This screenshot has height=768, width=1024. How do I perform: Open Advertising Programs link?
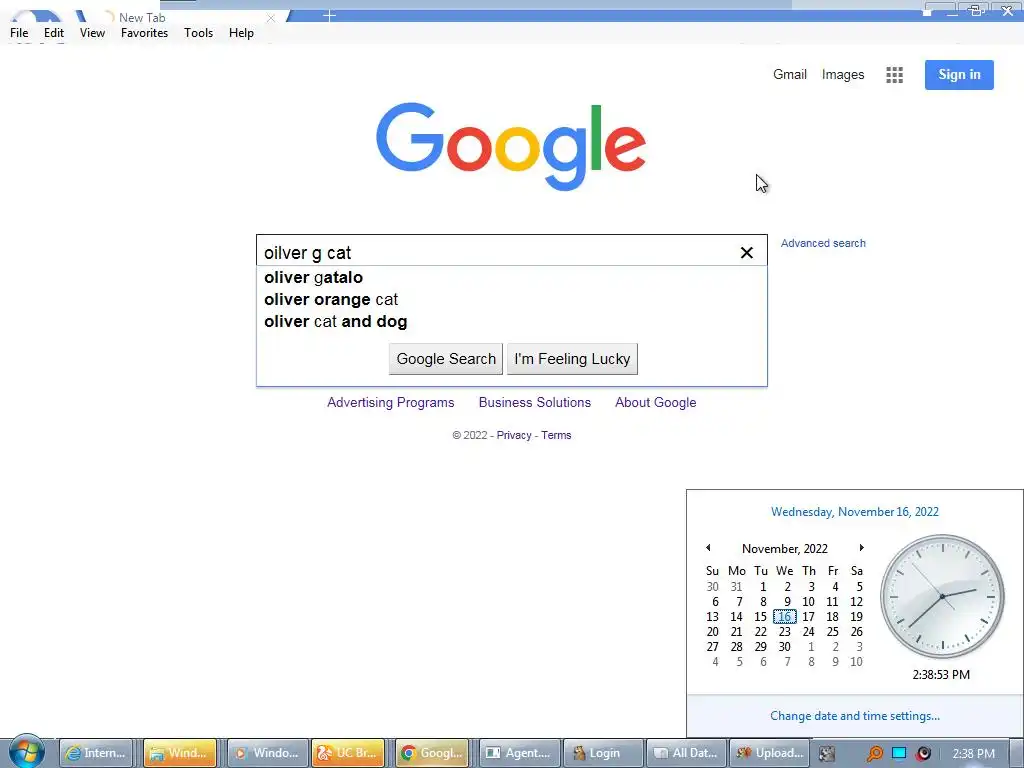391,402
